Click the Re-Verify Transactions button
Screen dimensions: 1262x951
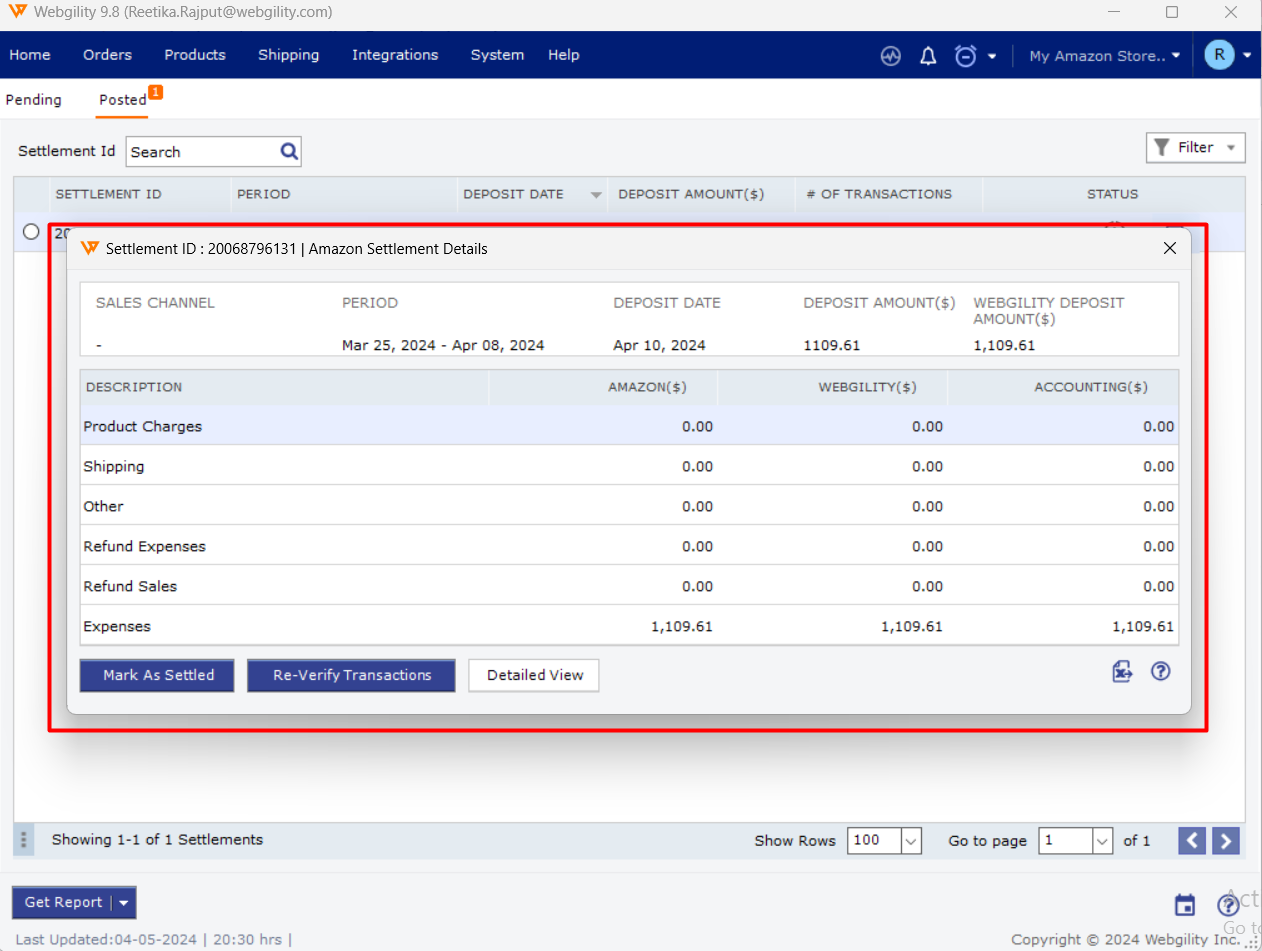pos(352,675)
